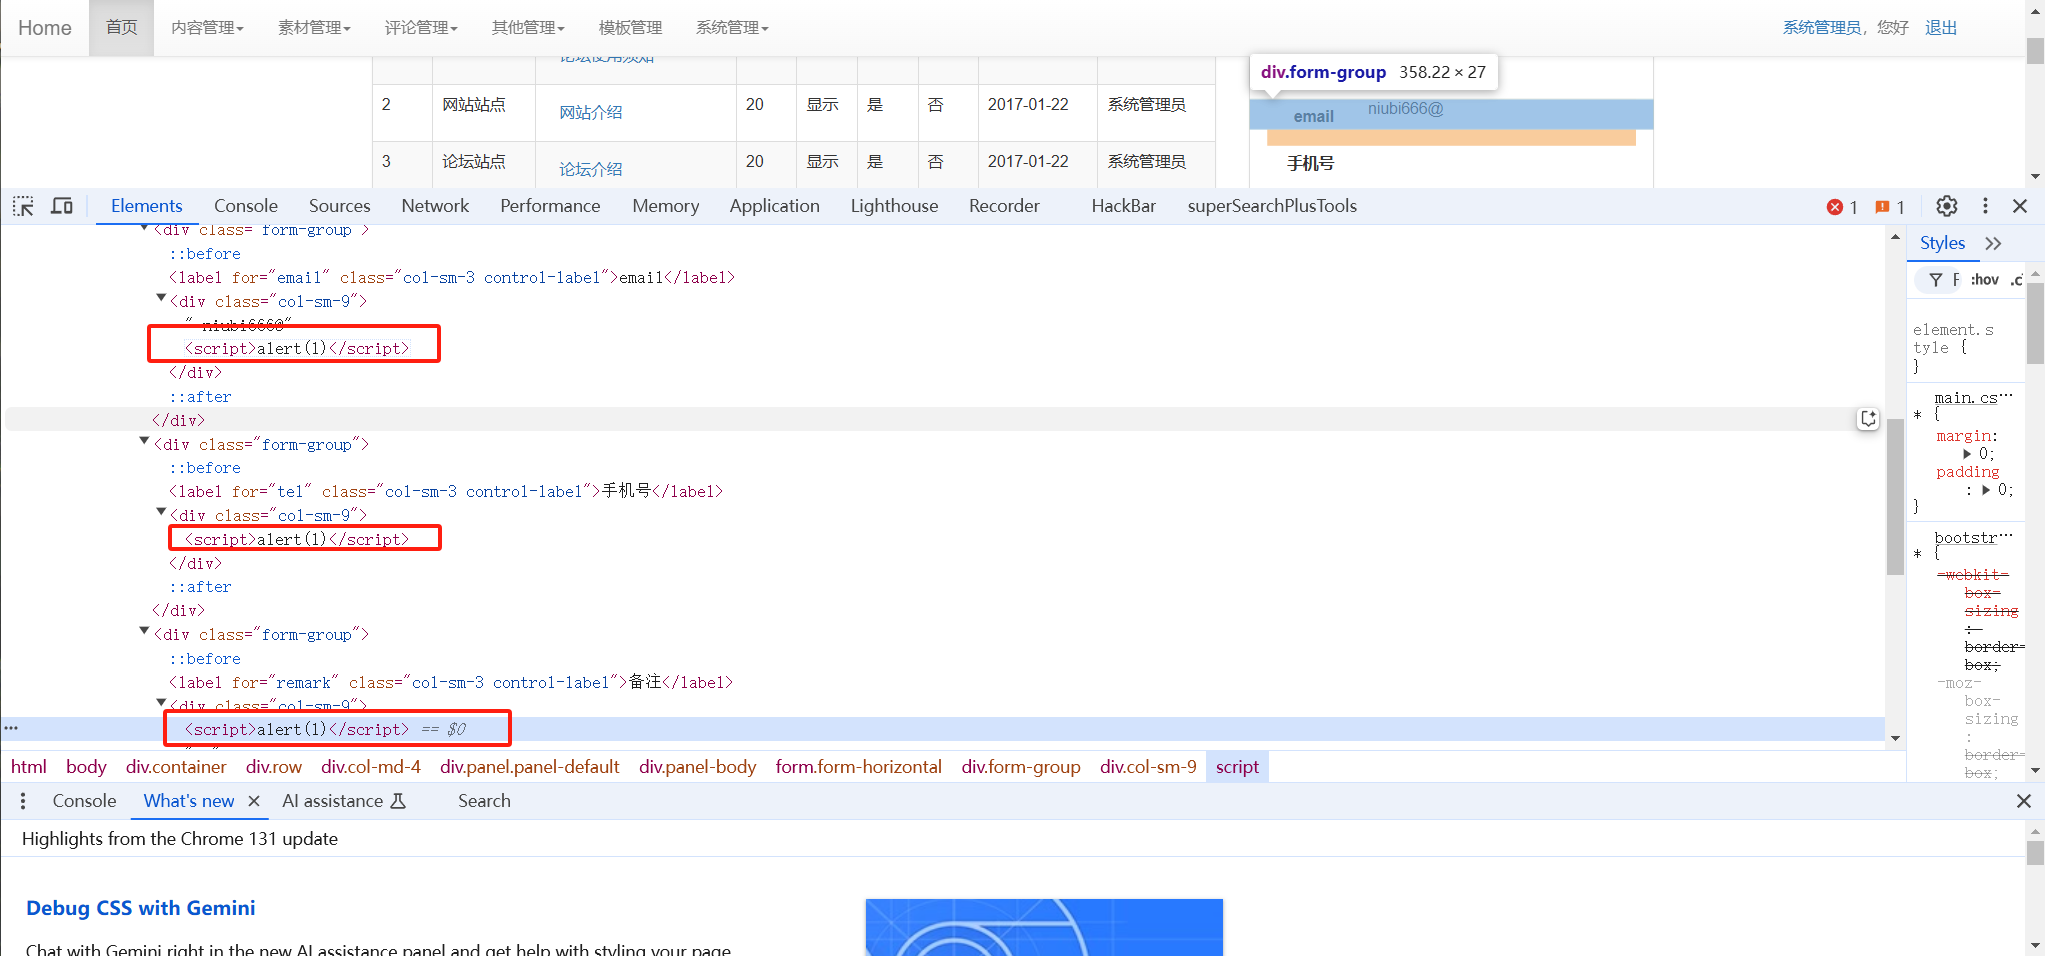Screen dimensions: 2045x956
Task: Collapse the third form-group div node
Action: point(144,631)
